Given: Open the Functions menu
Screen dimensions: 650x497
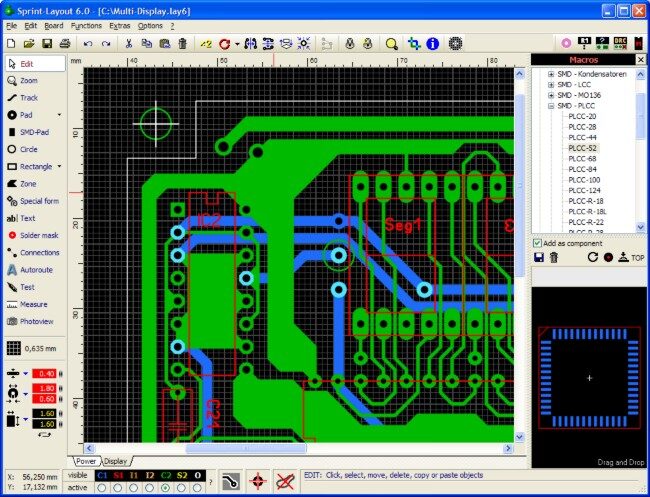Looking at the screenshot, I should [86, 25].
